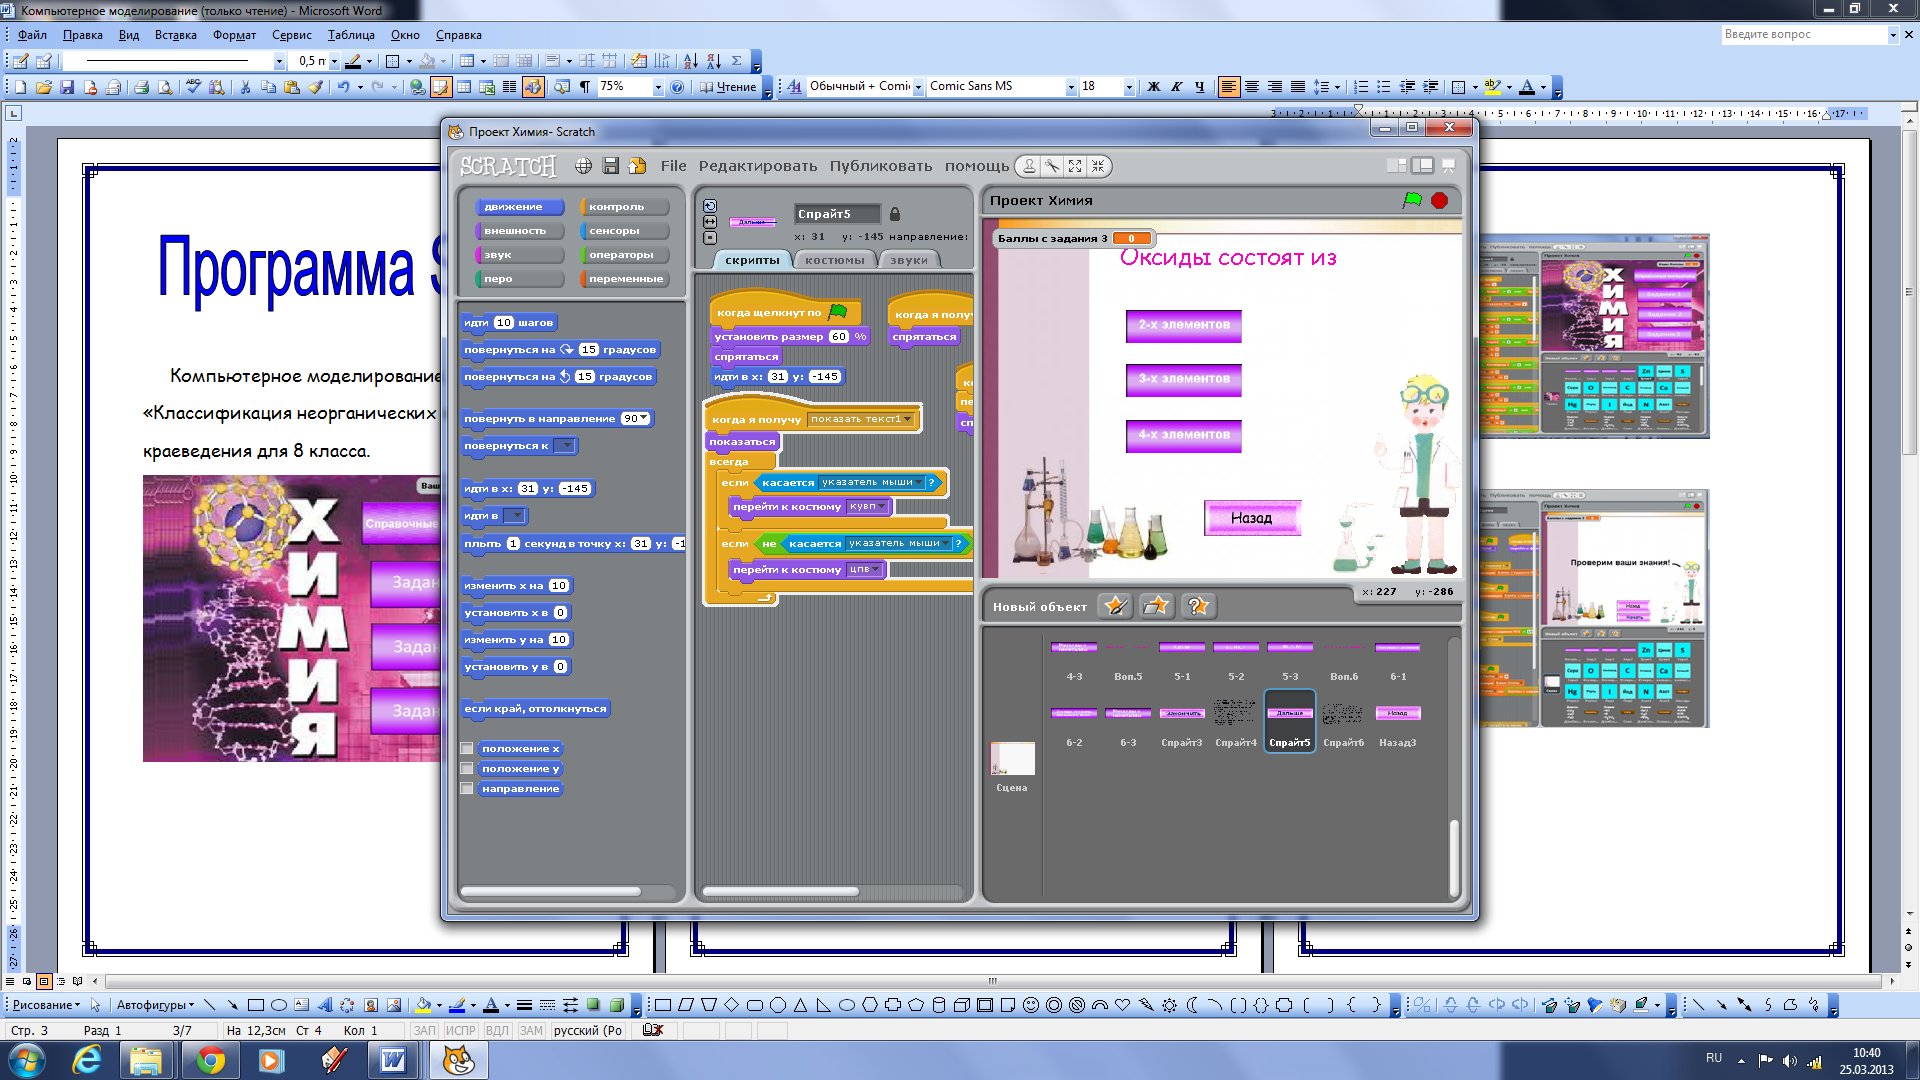Save the Scratch project using the floppy disk icon
This screenshot has width=1920, height=1080.
point(610,166)
